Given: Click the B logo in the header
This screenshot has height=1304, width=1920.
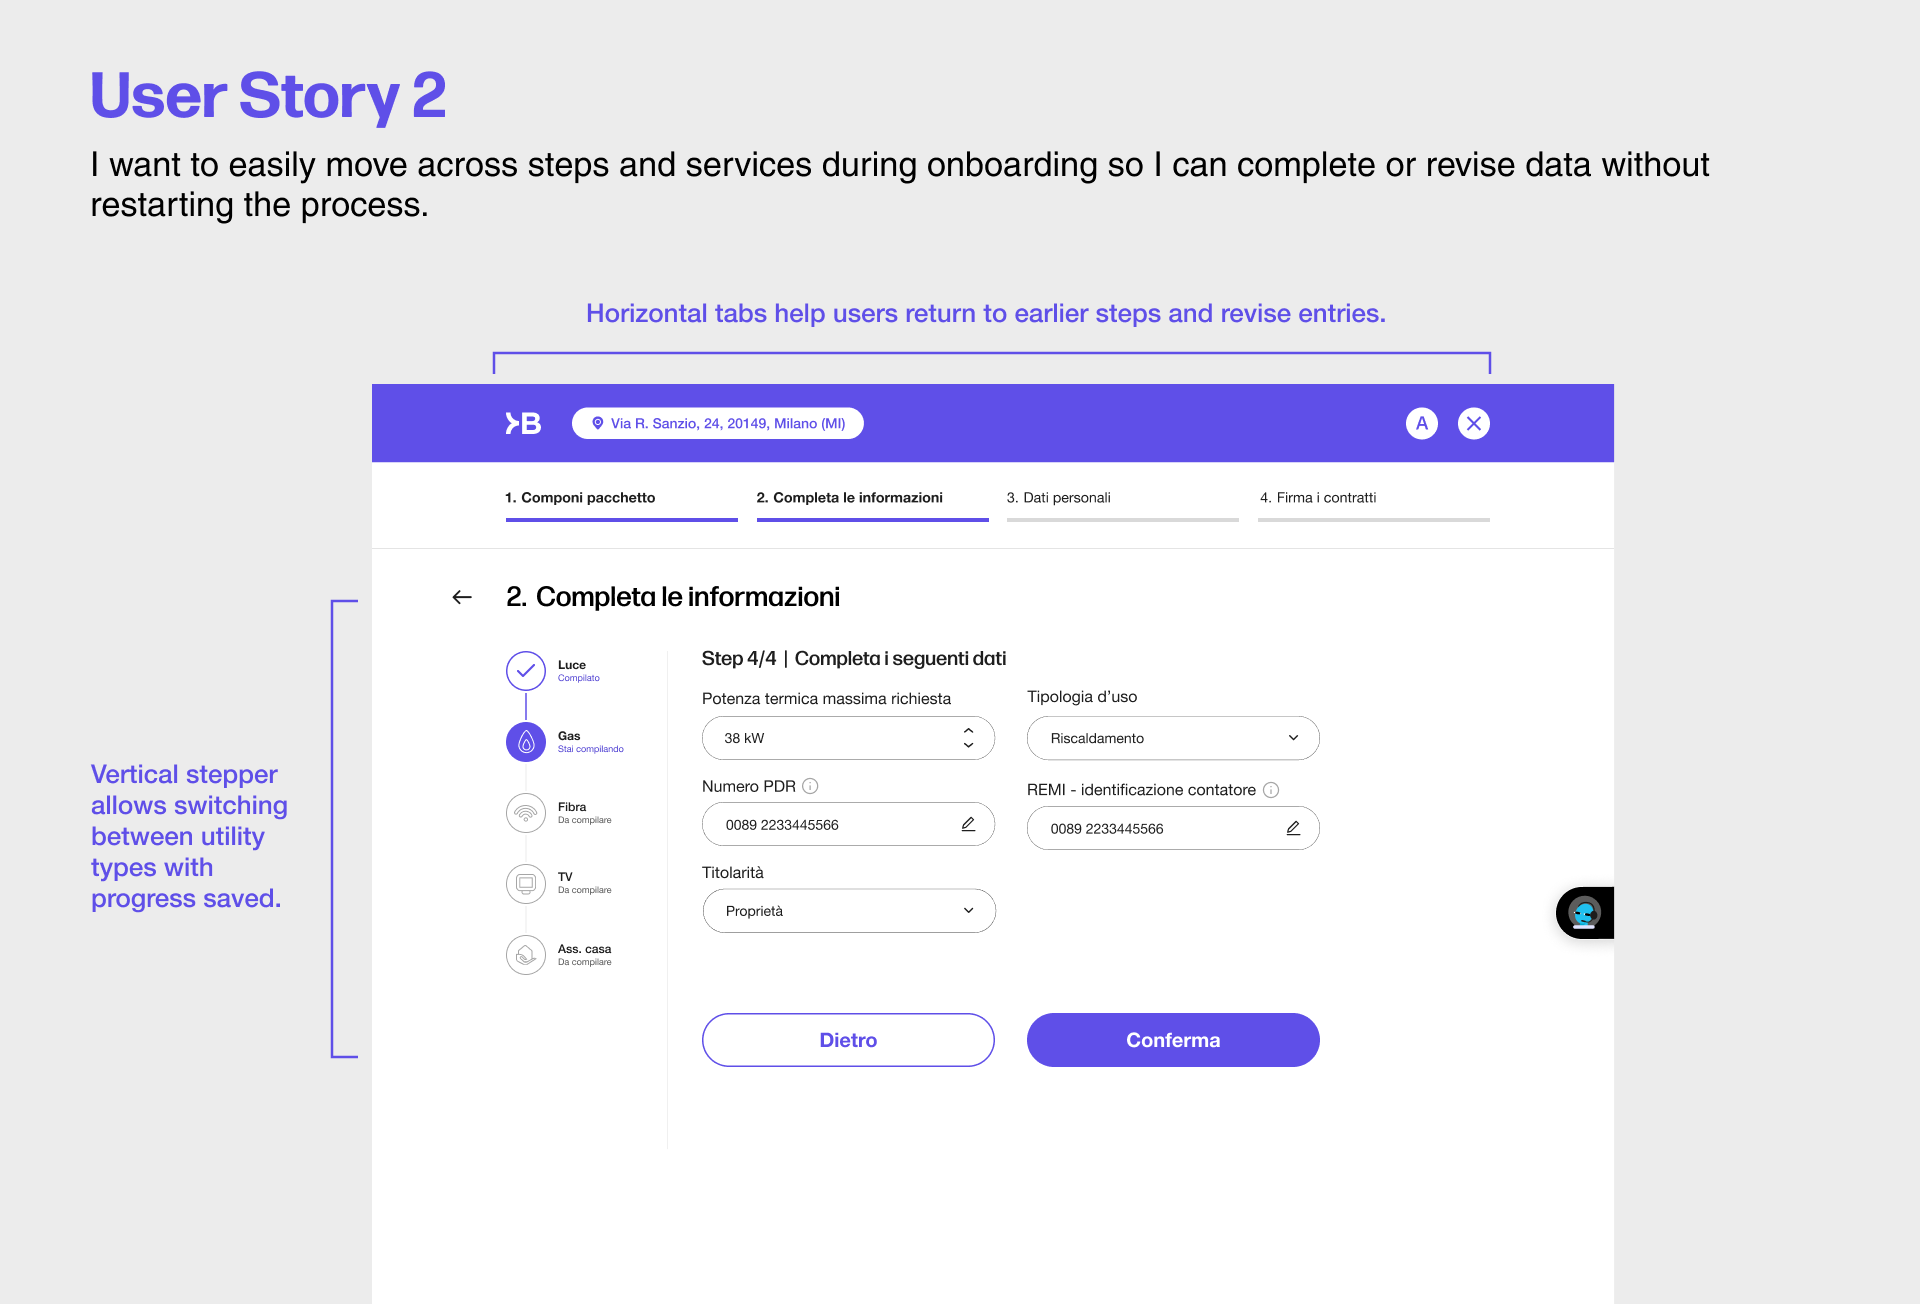Looking at the screenshot, I should (523, 423).
